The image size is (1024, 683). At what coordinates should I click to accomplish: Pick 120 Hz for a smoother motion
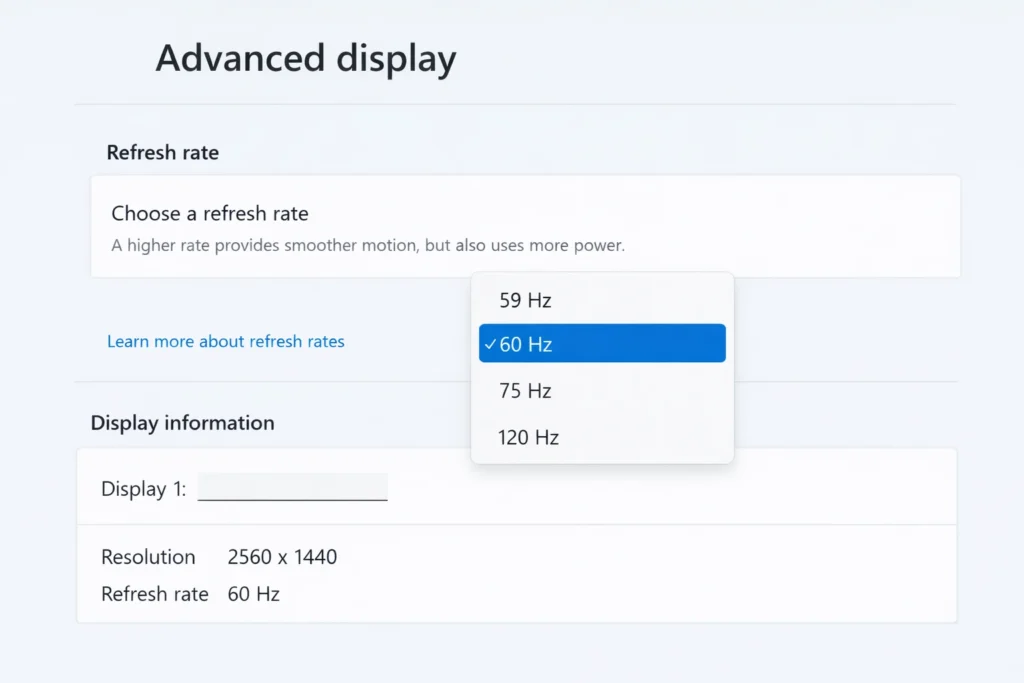point(529,437)
